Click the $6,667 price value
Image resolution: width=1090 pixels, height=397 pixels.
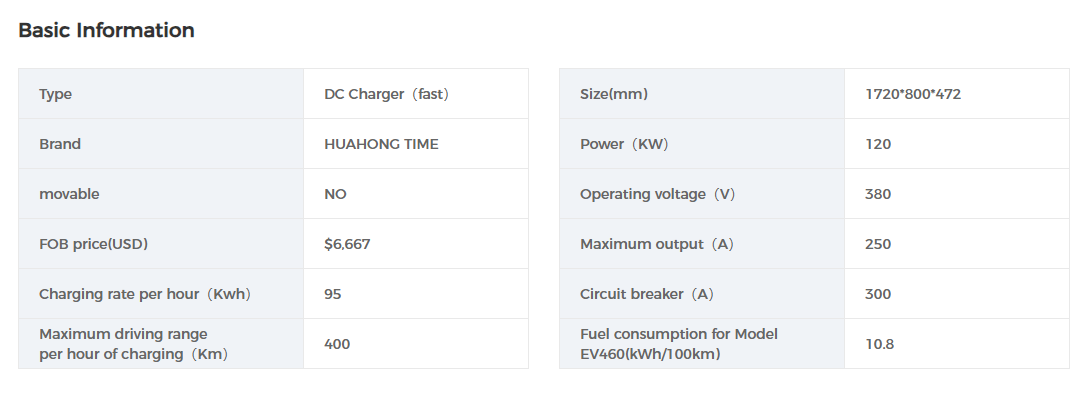[347, 244]
